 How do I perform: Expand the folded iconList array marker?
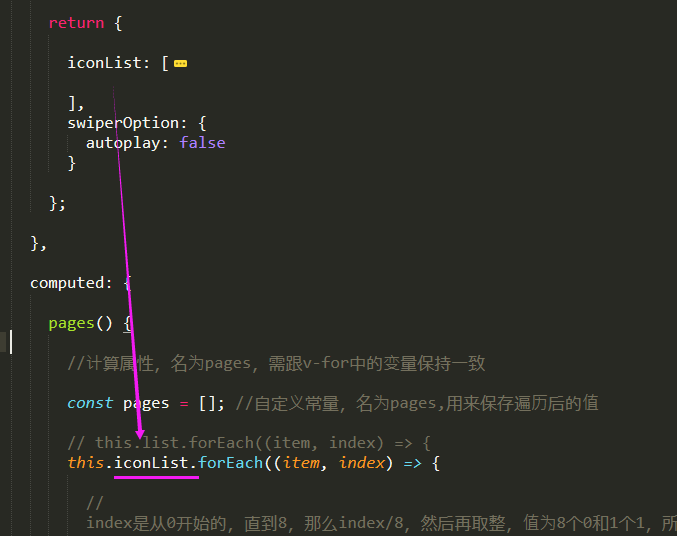point(180,63)
